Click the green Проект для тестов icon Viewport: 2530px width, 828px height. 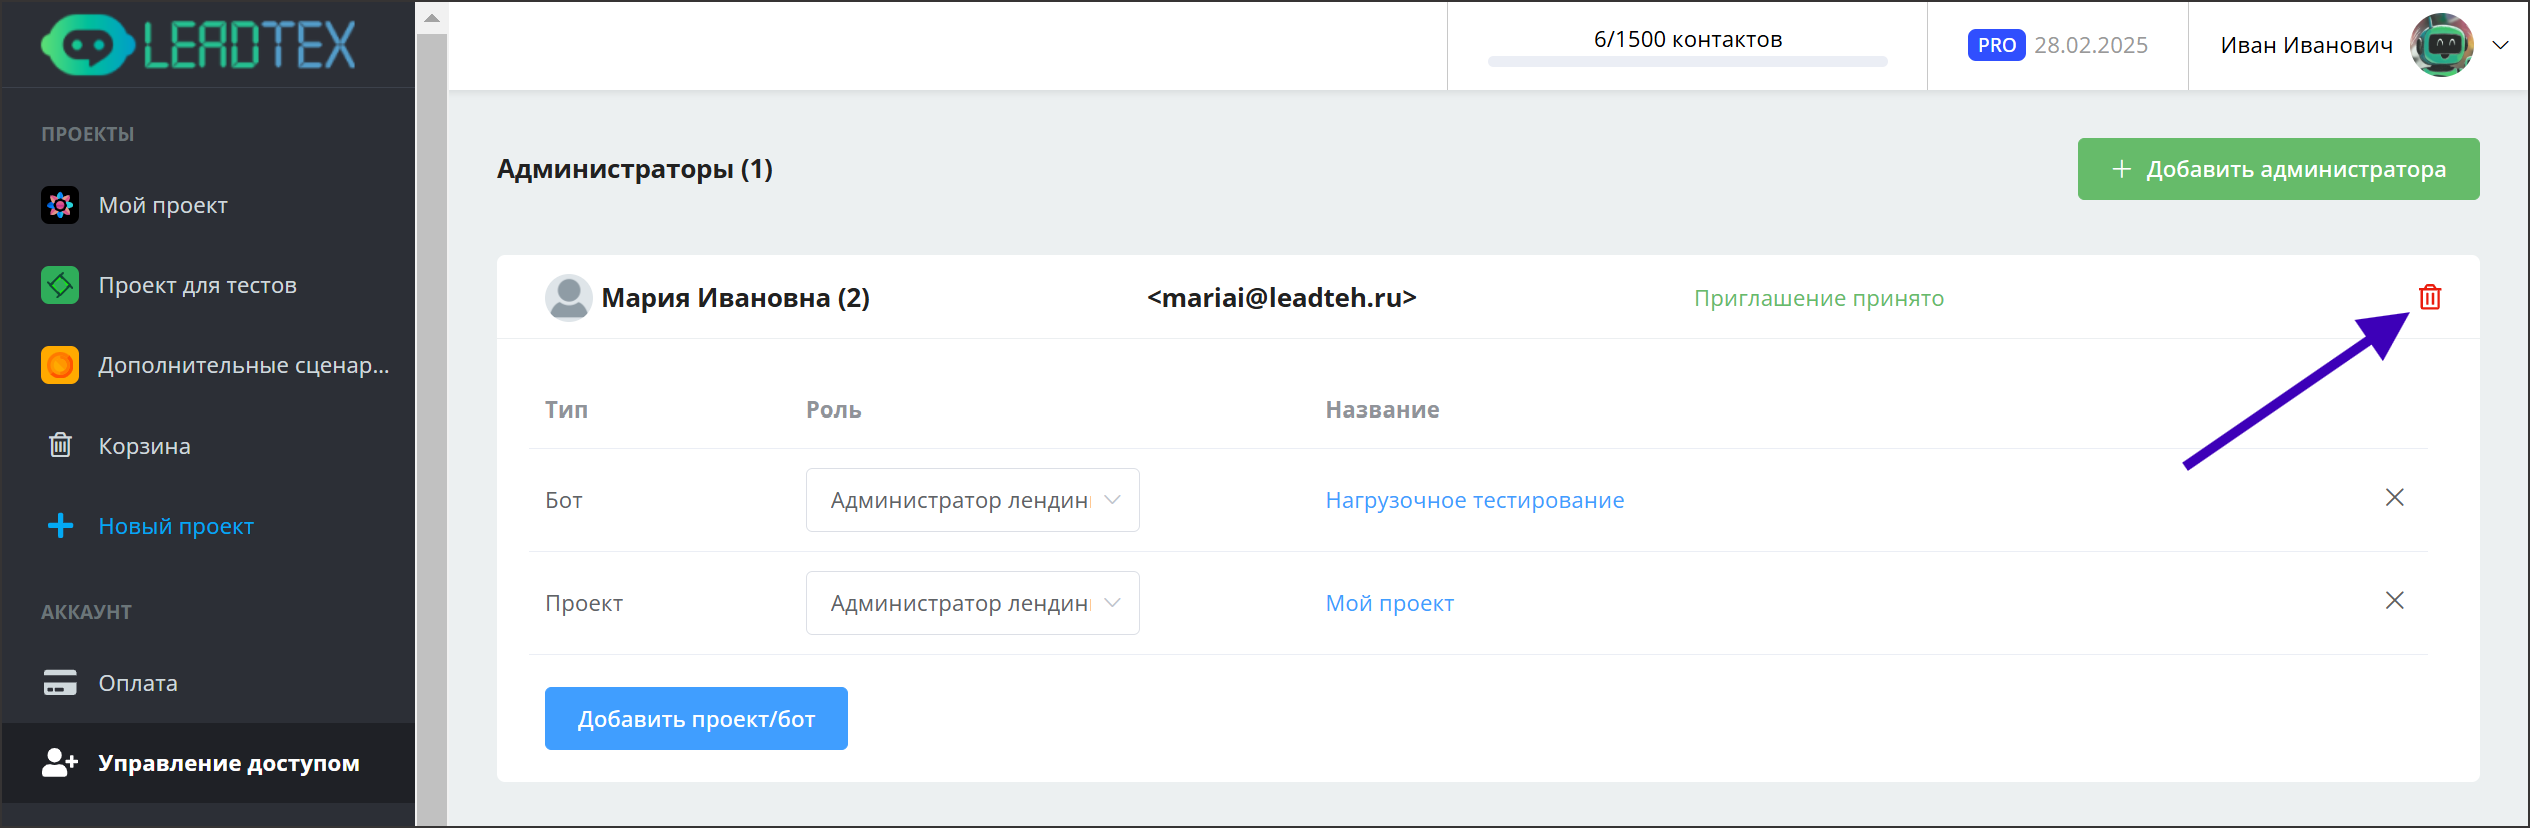pos(60,285)
